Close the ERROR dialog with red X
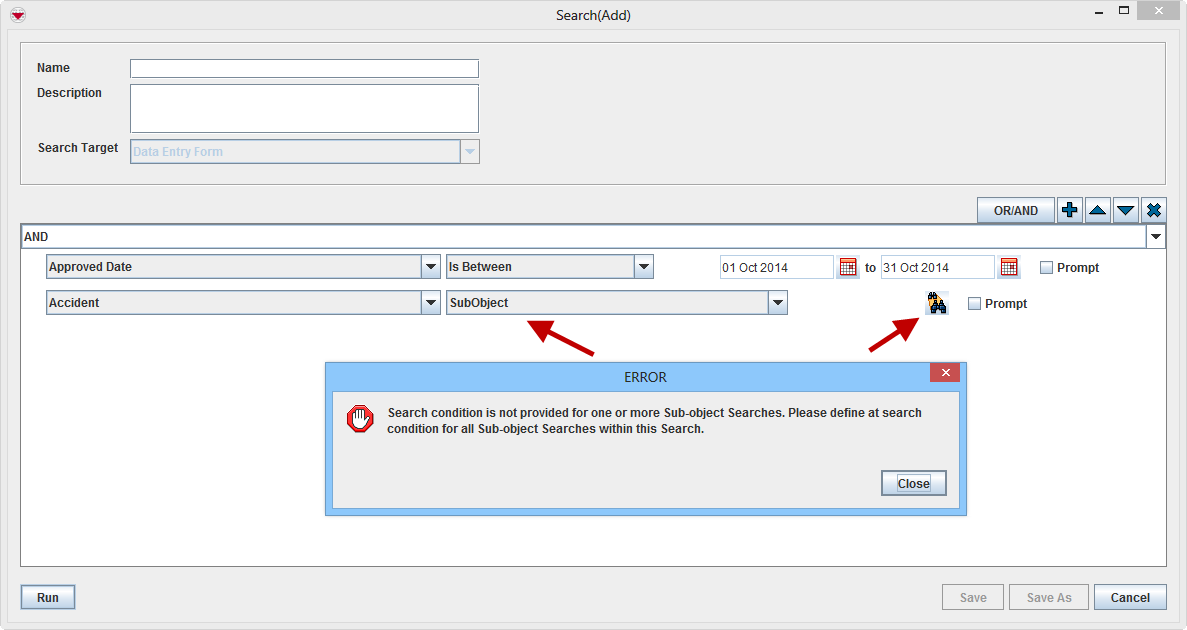This screenshot has height=630, width=1187. (x=944, y=373)
